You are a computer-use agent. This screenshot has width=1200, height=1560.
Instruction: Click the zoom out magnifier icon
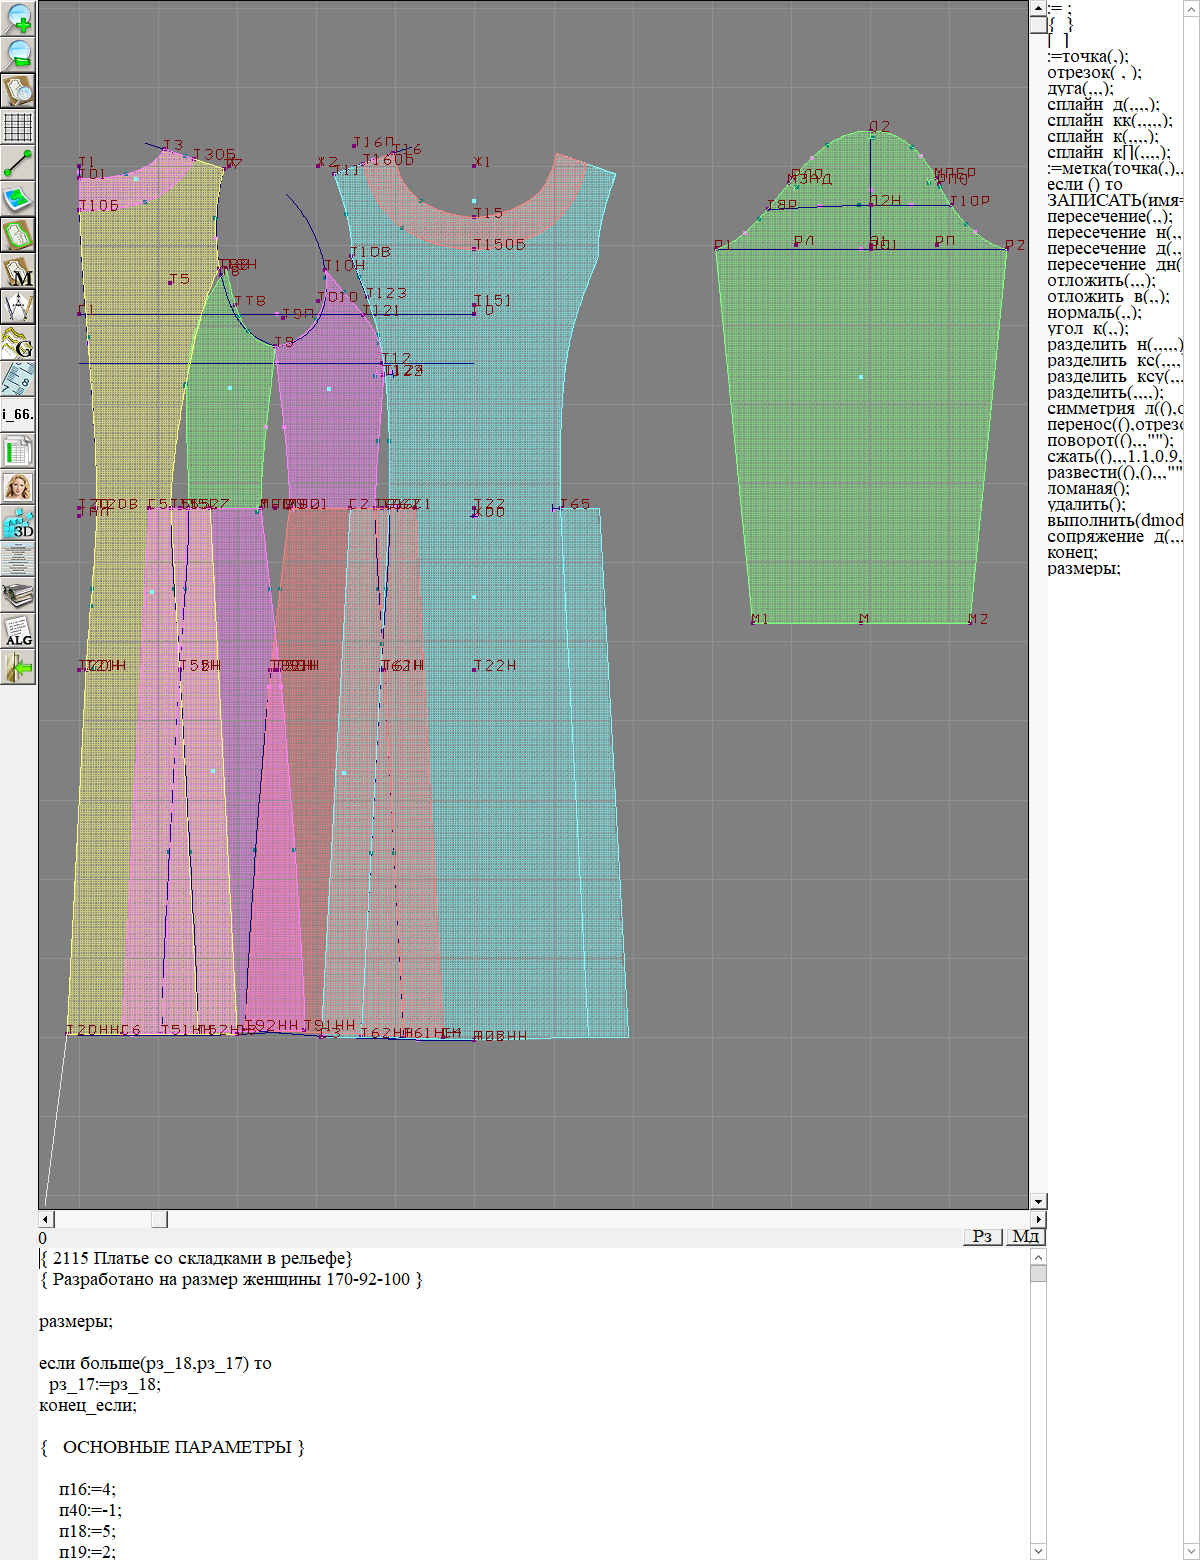point(18,54)
